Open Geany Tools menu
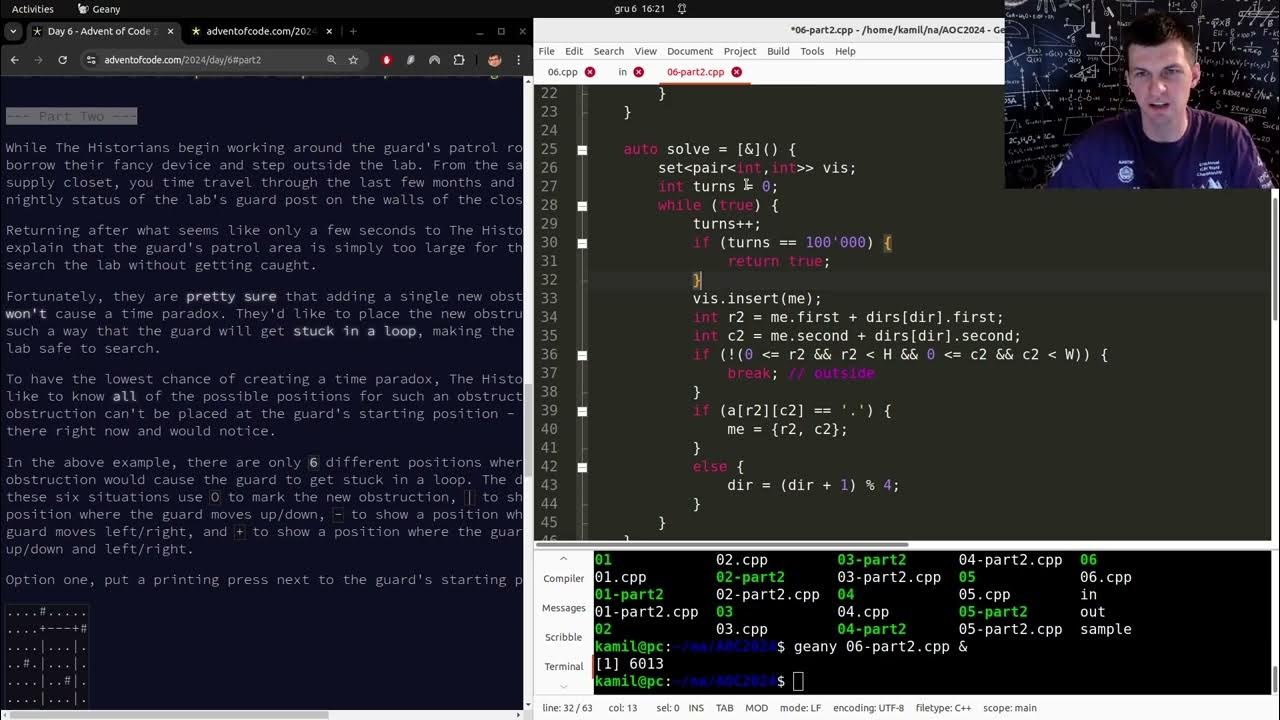The height and width of the screenshot is (720, 1280). point(812,51)
